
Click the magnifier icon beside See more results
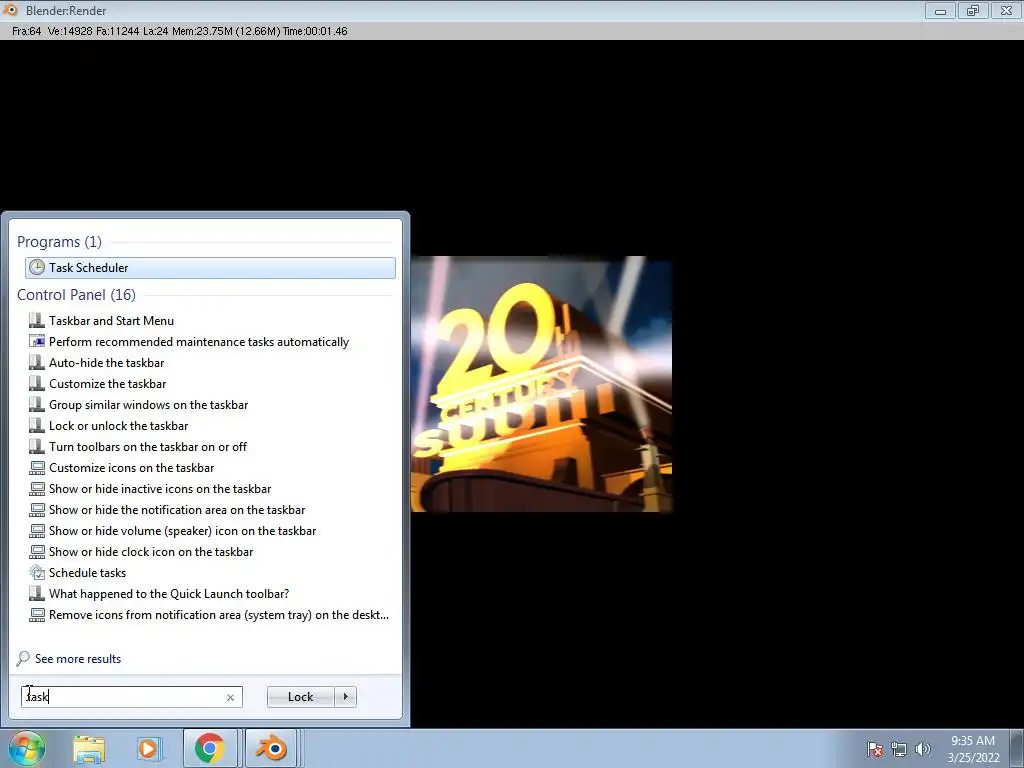[23, 658]
